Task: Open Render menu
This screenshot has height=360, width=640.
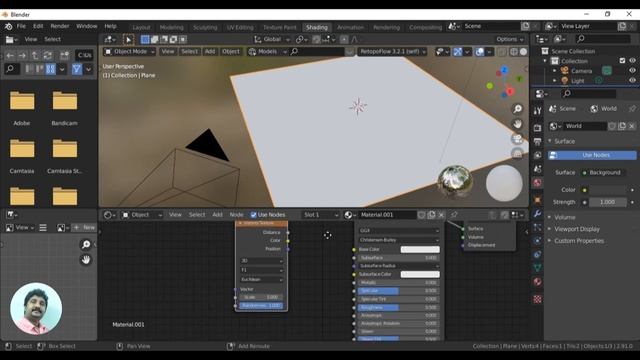Action: [x=60, y=26]
